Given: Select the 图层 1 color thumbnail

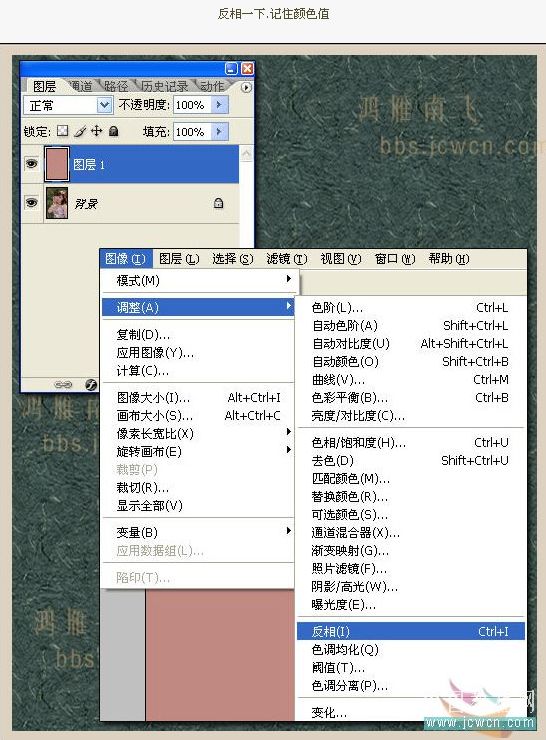Looking at the screenshot, I should point(57,164).
